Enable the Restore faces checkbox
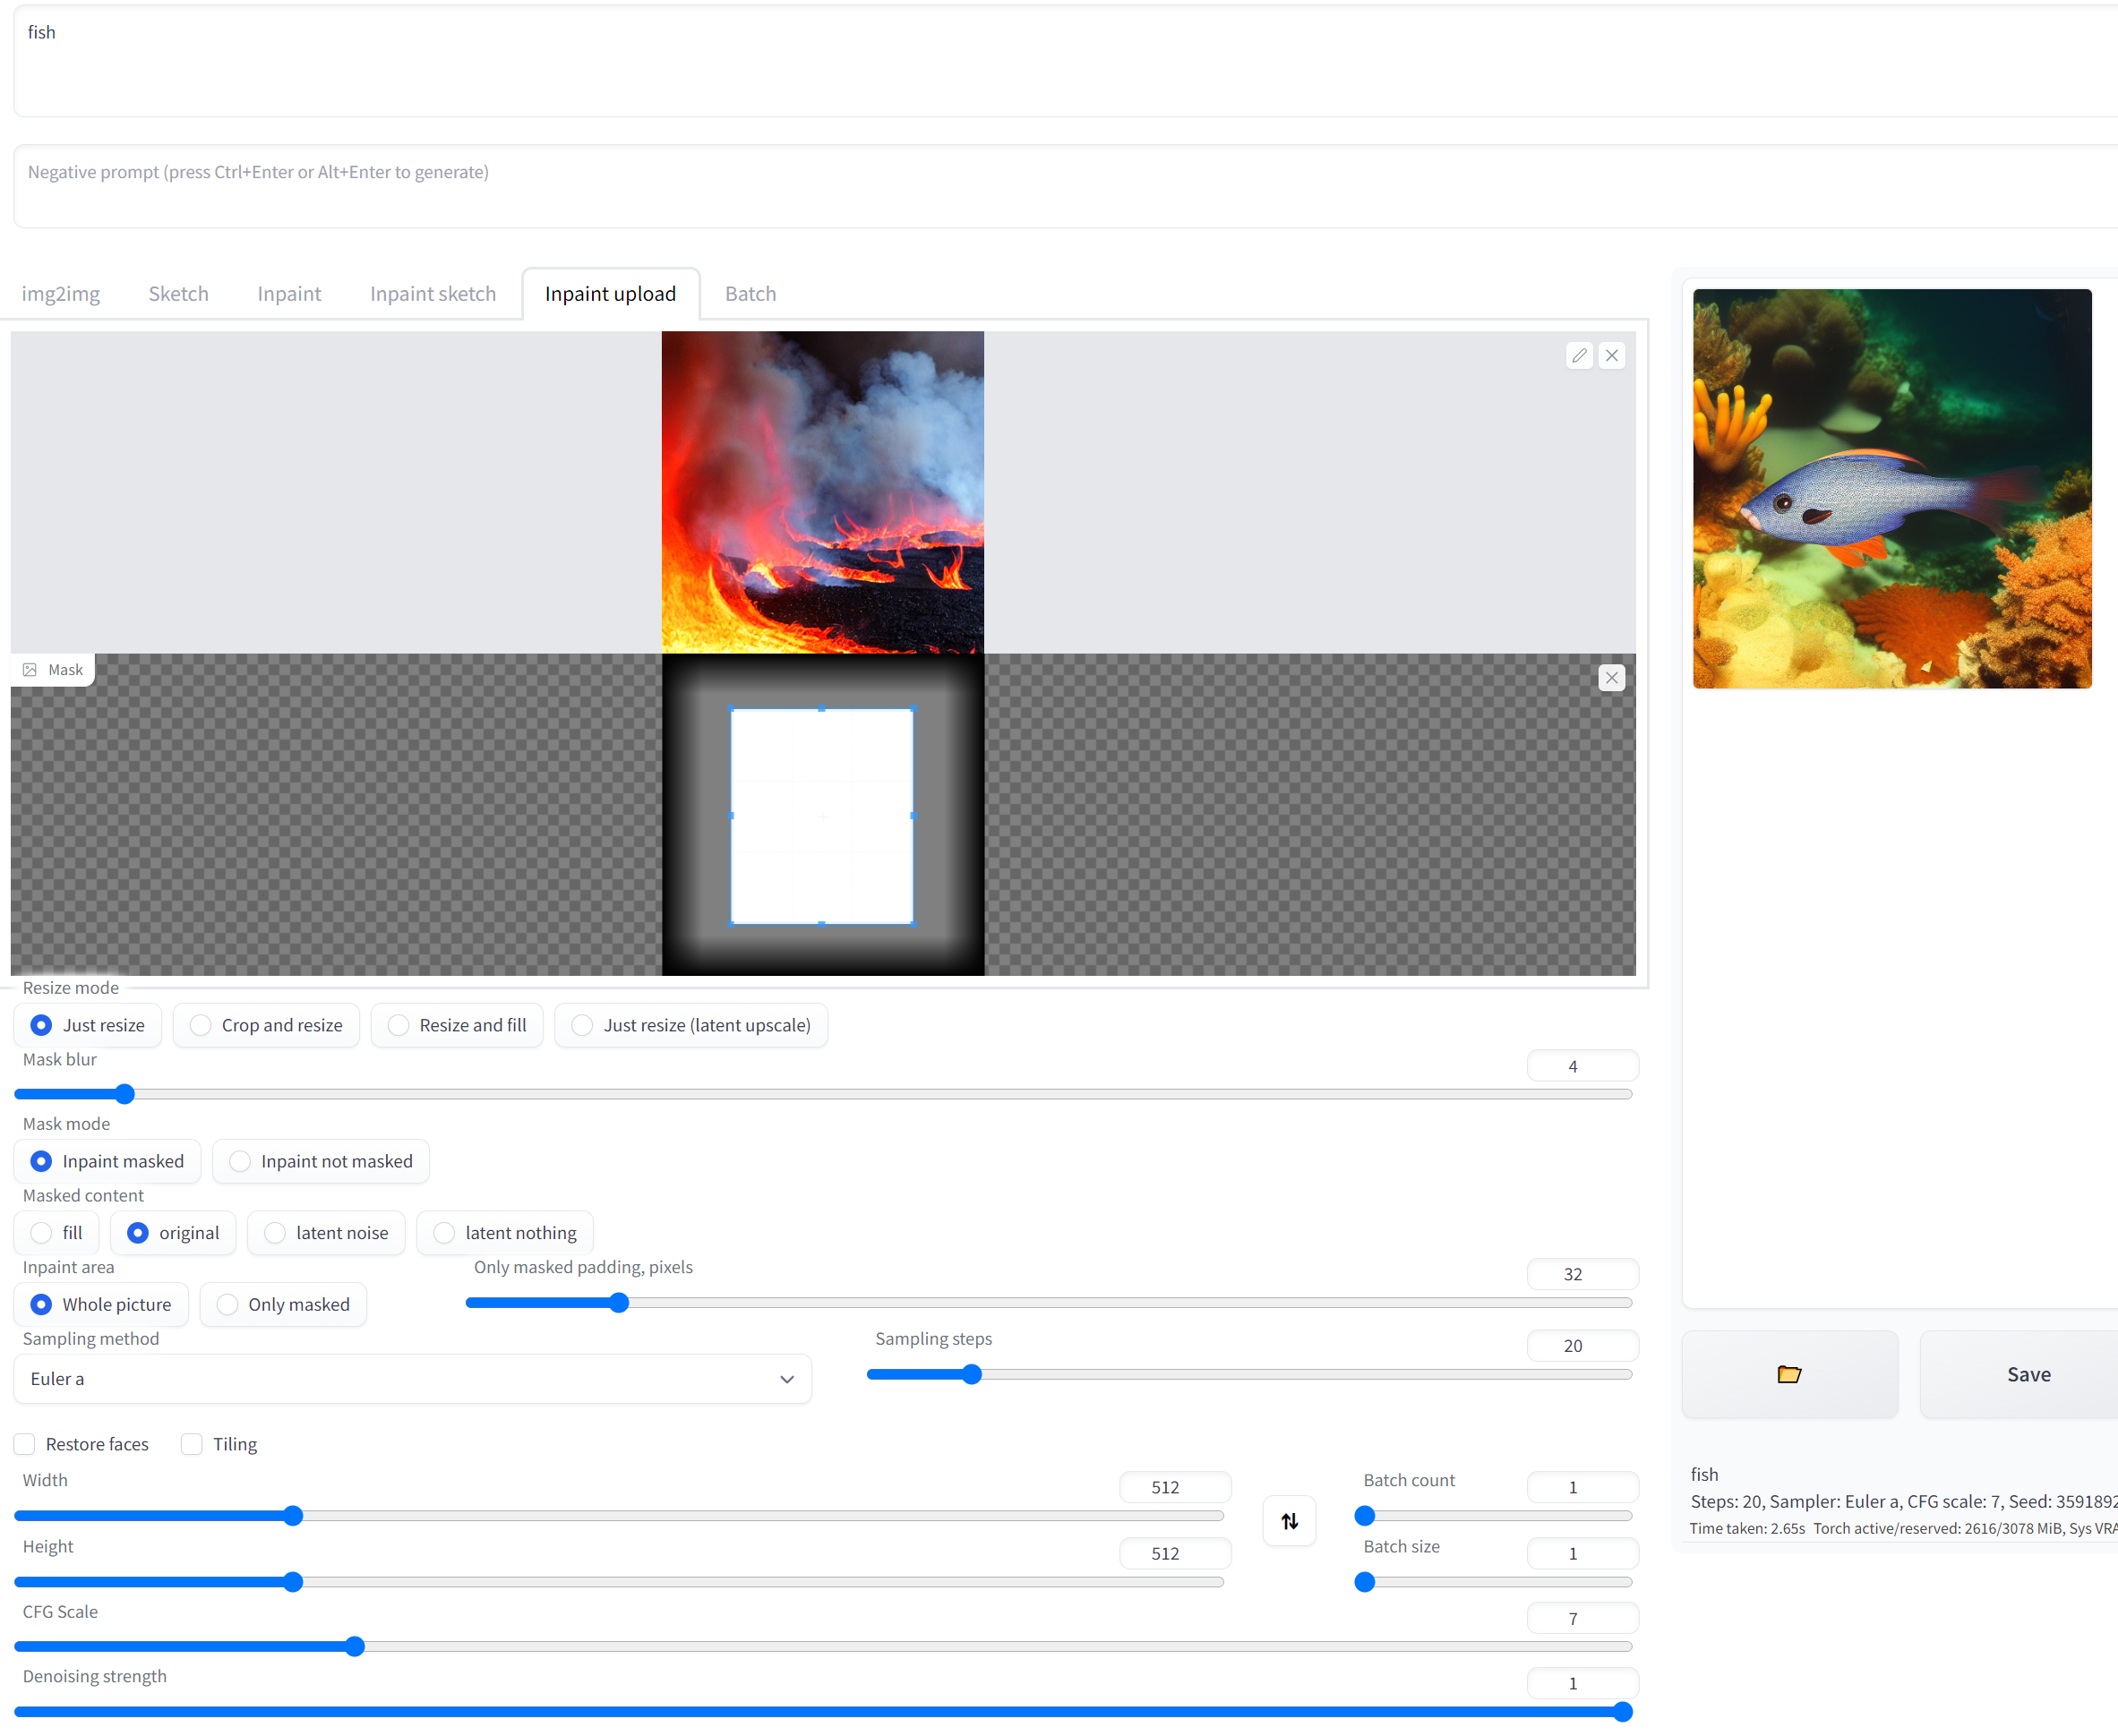This screenshot has width=2118, height=1736. click(25, 1444)
